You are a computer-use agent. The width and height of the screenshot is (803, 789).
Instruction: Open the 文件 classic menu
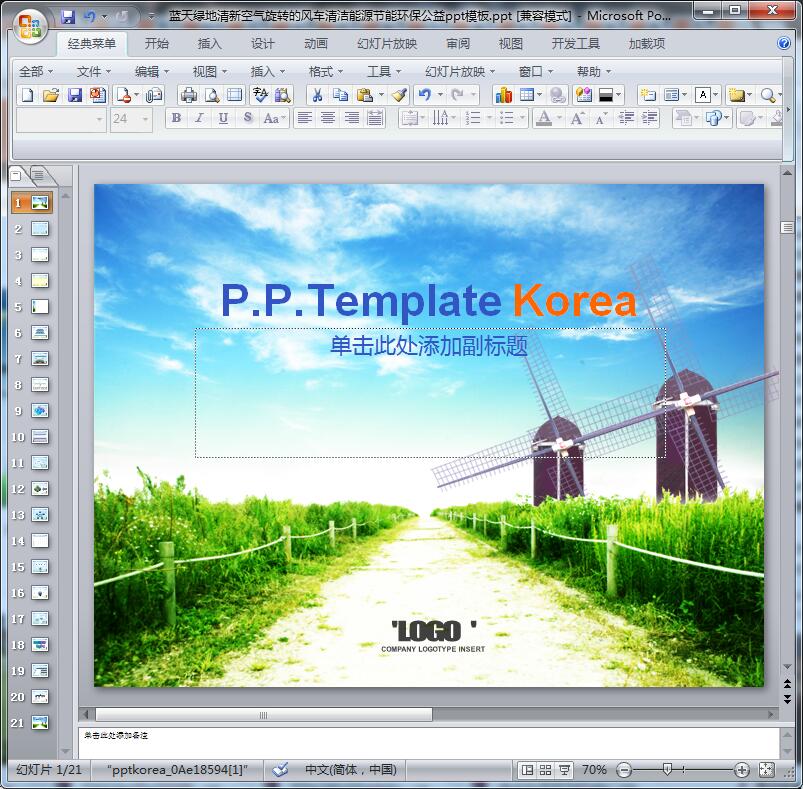click(x=93, y=72)
